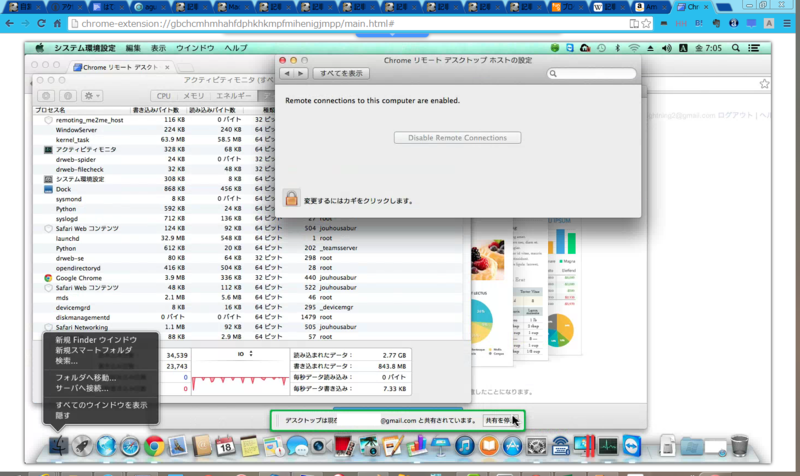The image size is (800, 476).
Task: Open システム環境設定 menu in menu bar
Action: coord(85,48)
